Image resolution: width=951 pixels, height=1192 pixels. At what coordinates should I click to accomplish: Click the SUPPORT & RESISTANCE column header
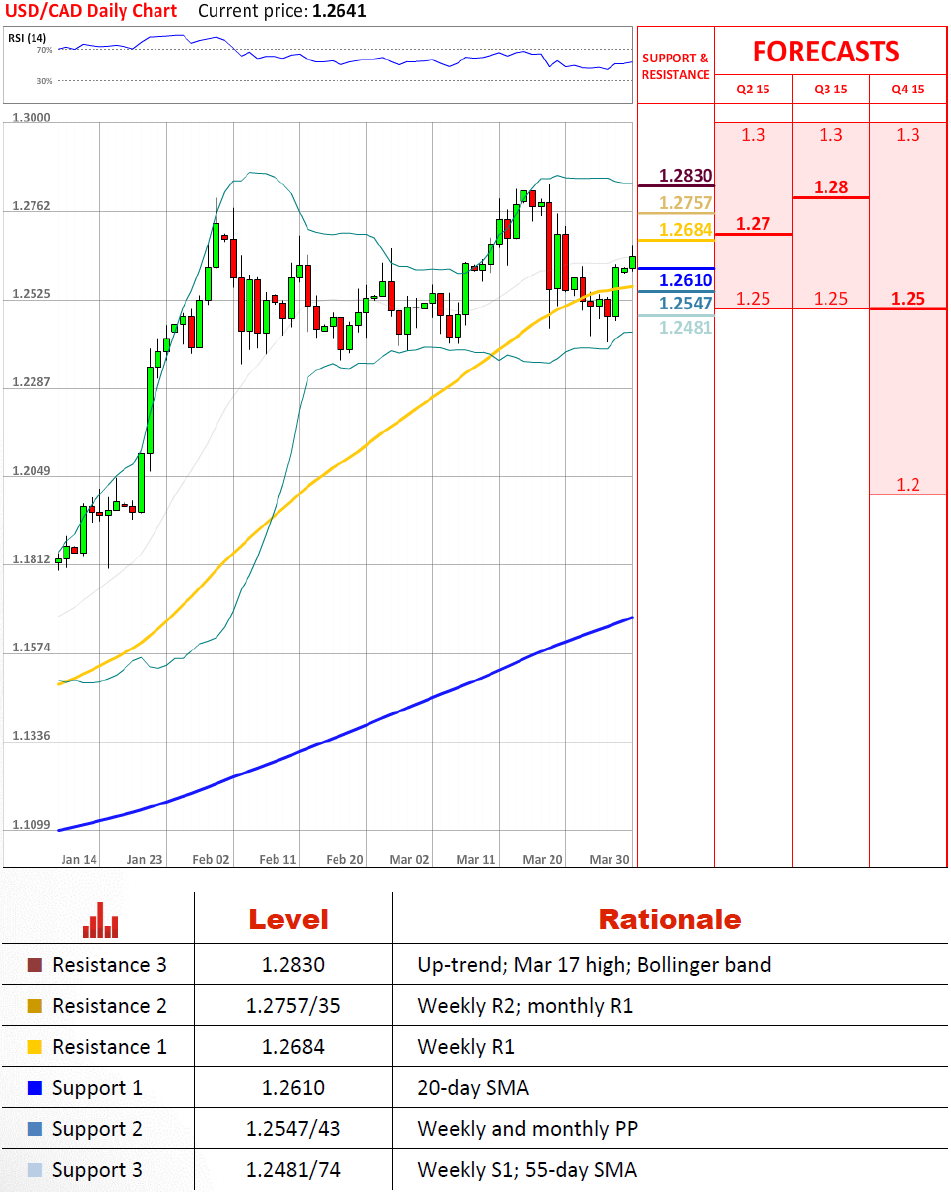point(675,66)
